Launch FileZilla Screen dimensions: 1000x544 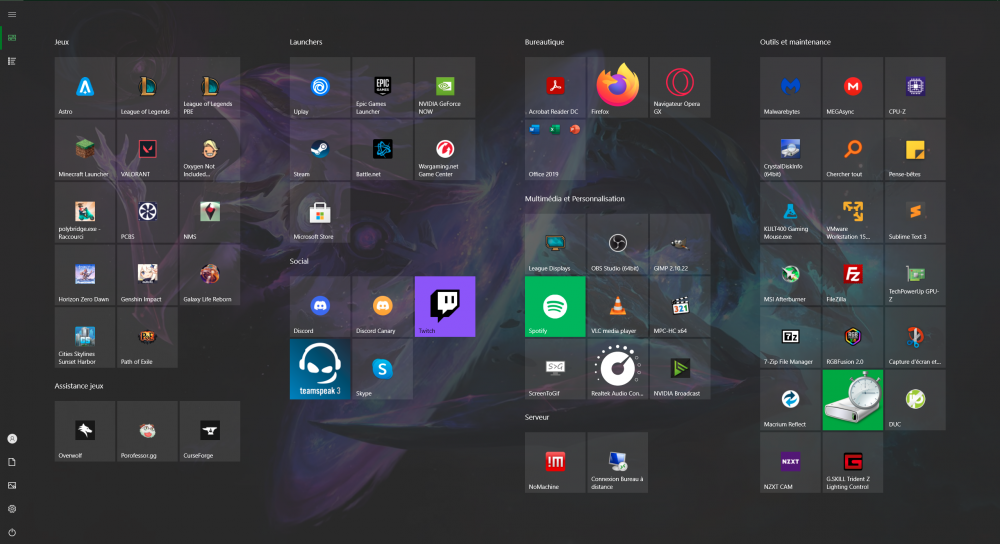(x=853, y=275)
